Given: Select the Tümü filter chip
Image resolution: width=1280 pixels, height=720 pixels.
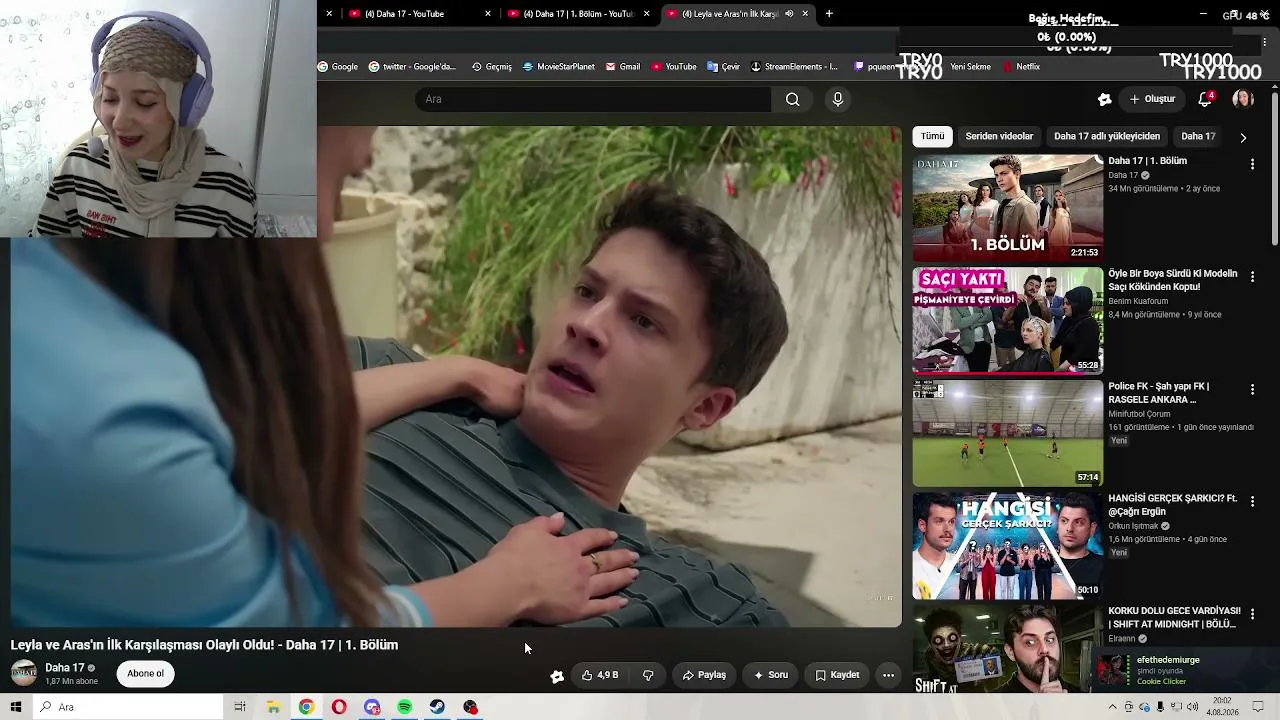Looking at the screenshot, I should (x=933, y=136).
